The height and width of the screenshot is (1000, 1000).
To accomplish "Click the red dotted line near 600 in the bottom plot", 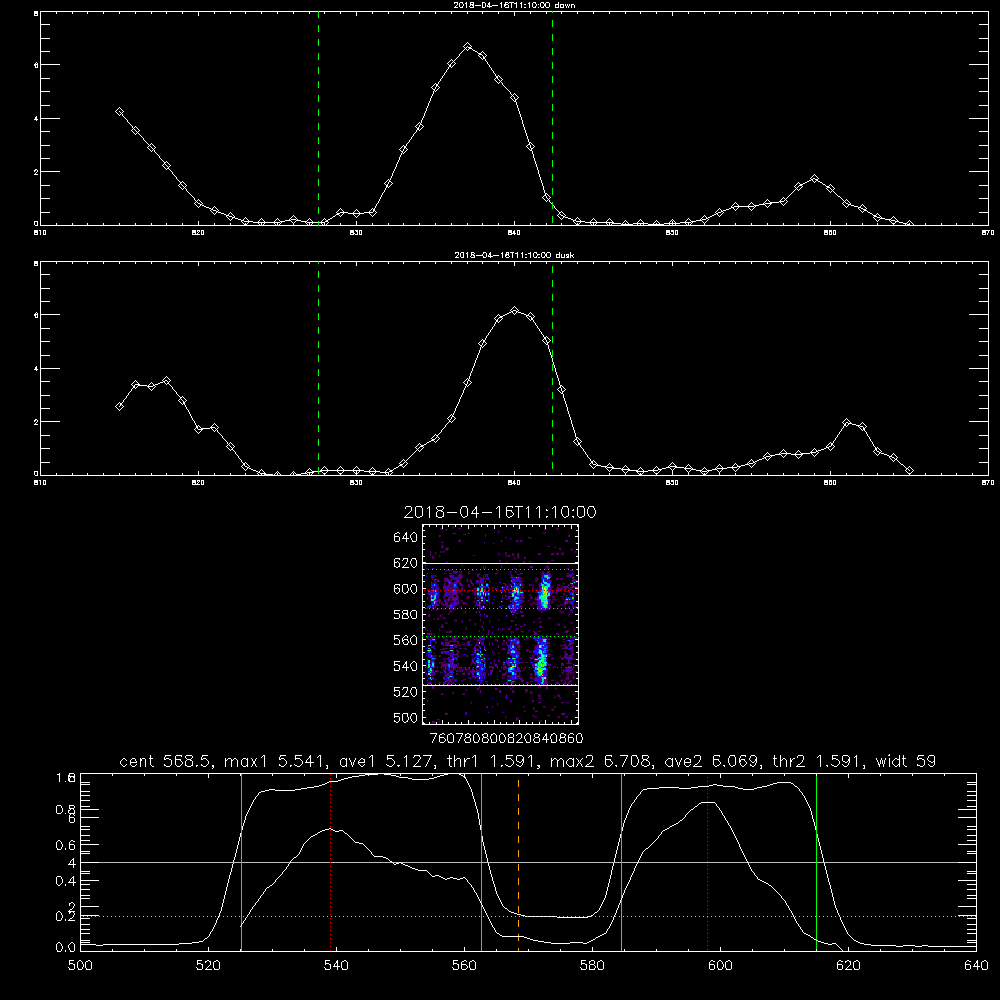I will point(707,862).
